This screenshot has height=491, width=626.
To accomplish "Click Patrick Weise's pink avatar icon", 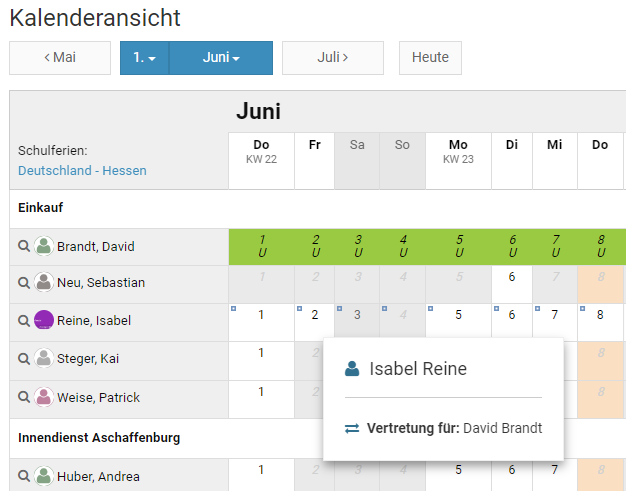I will tap(44, 397).
